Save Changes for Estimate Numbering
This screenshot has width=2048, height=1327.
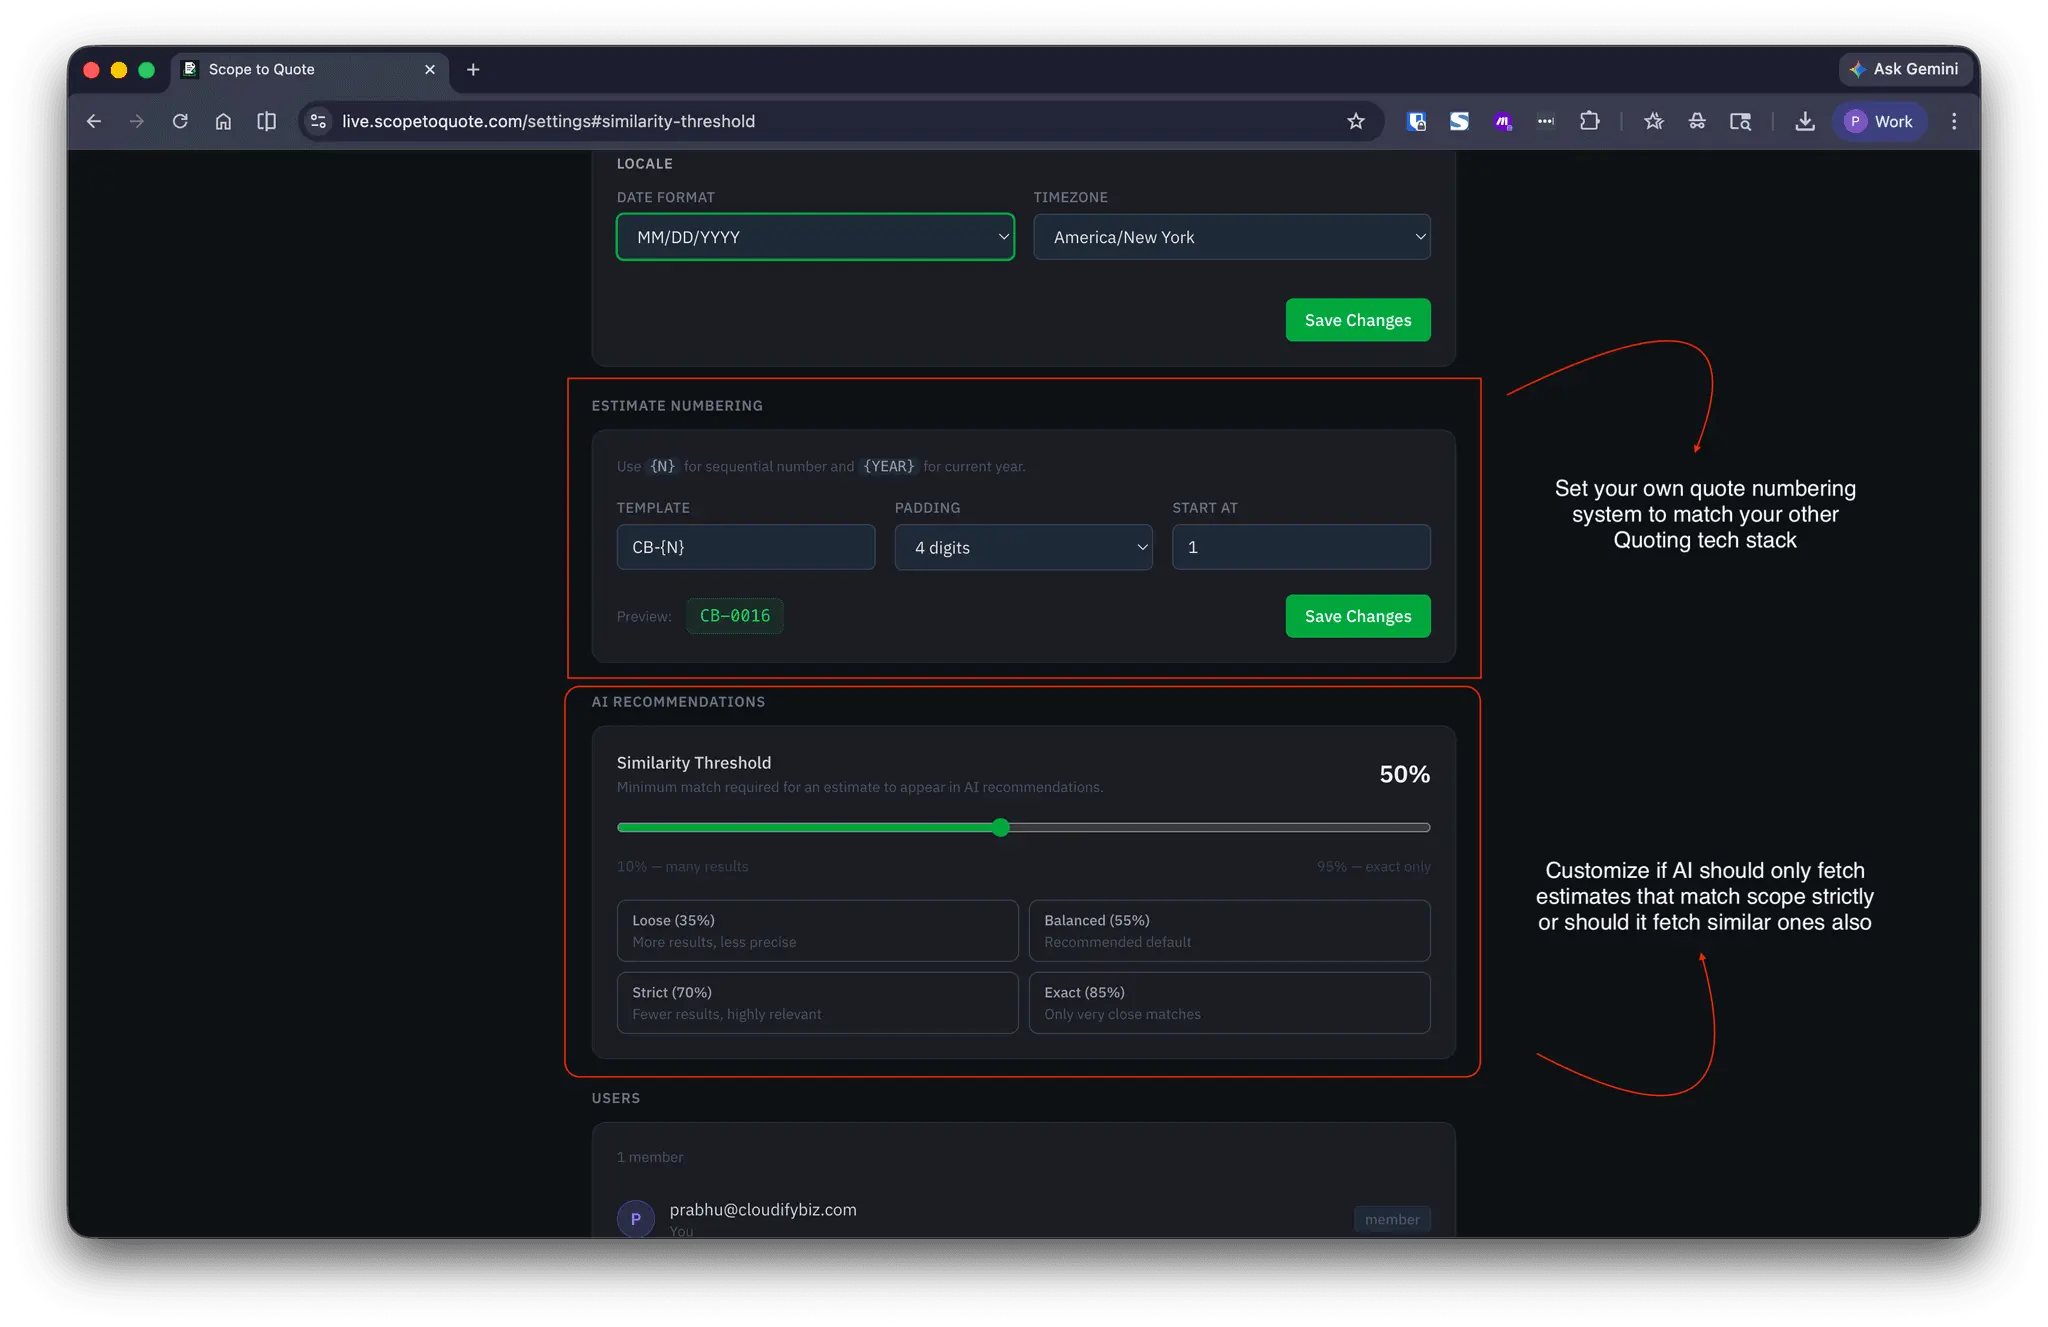pyautogui.click(x=1358, y=616)
